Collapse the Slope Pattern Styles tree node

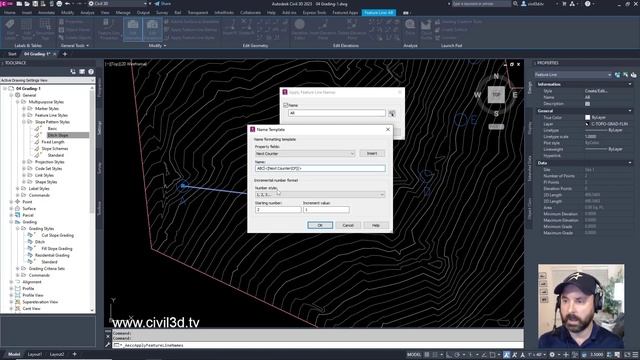(x=24, y=122)
